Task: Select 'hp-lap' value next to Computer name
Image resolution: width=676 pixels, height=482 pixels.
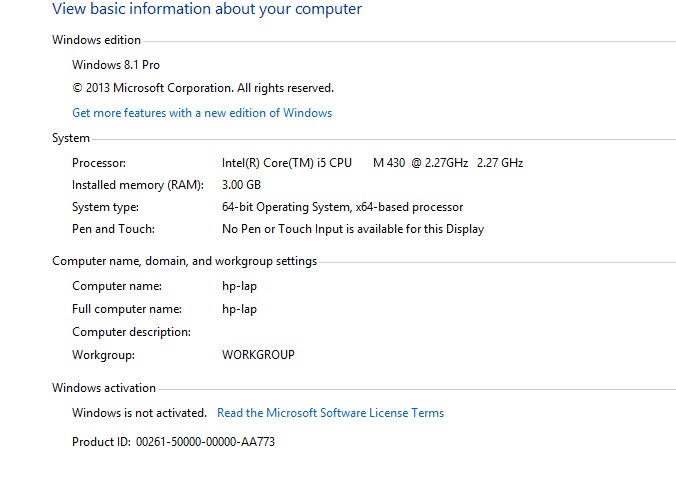Action: pos(239,286)
